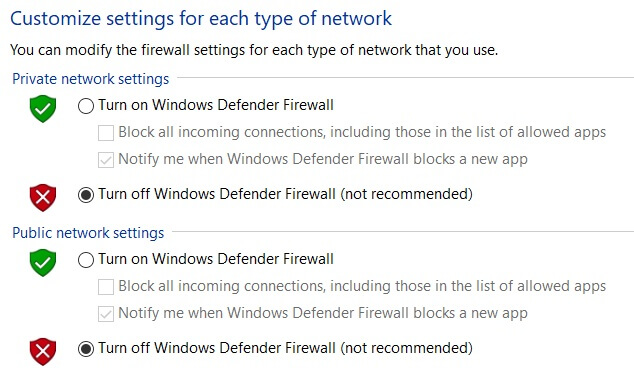Click the green shield icon under Public network
This screenshot has height=381, width=634.
pyautogui.click(x=43, y=262)
